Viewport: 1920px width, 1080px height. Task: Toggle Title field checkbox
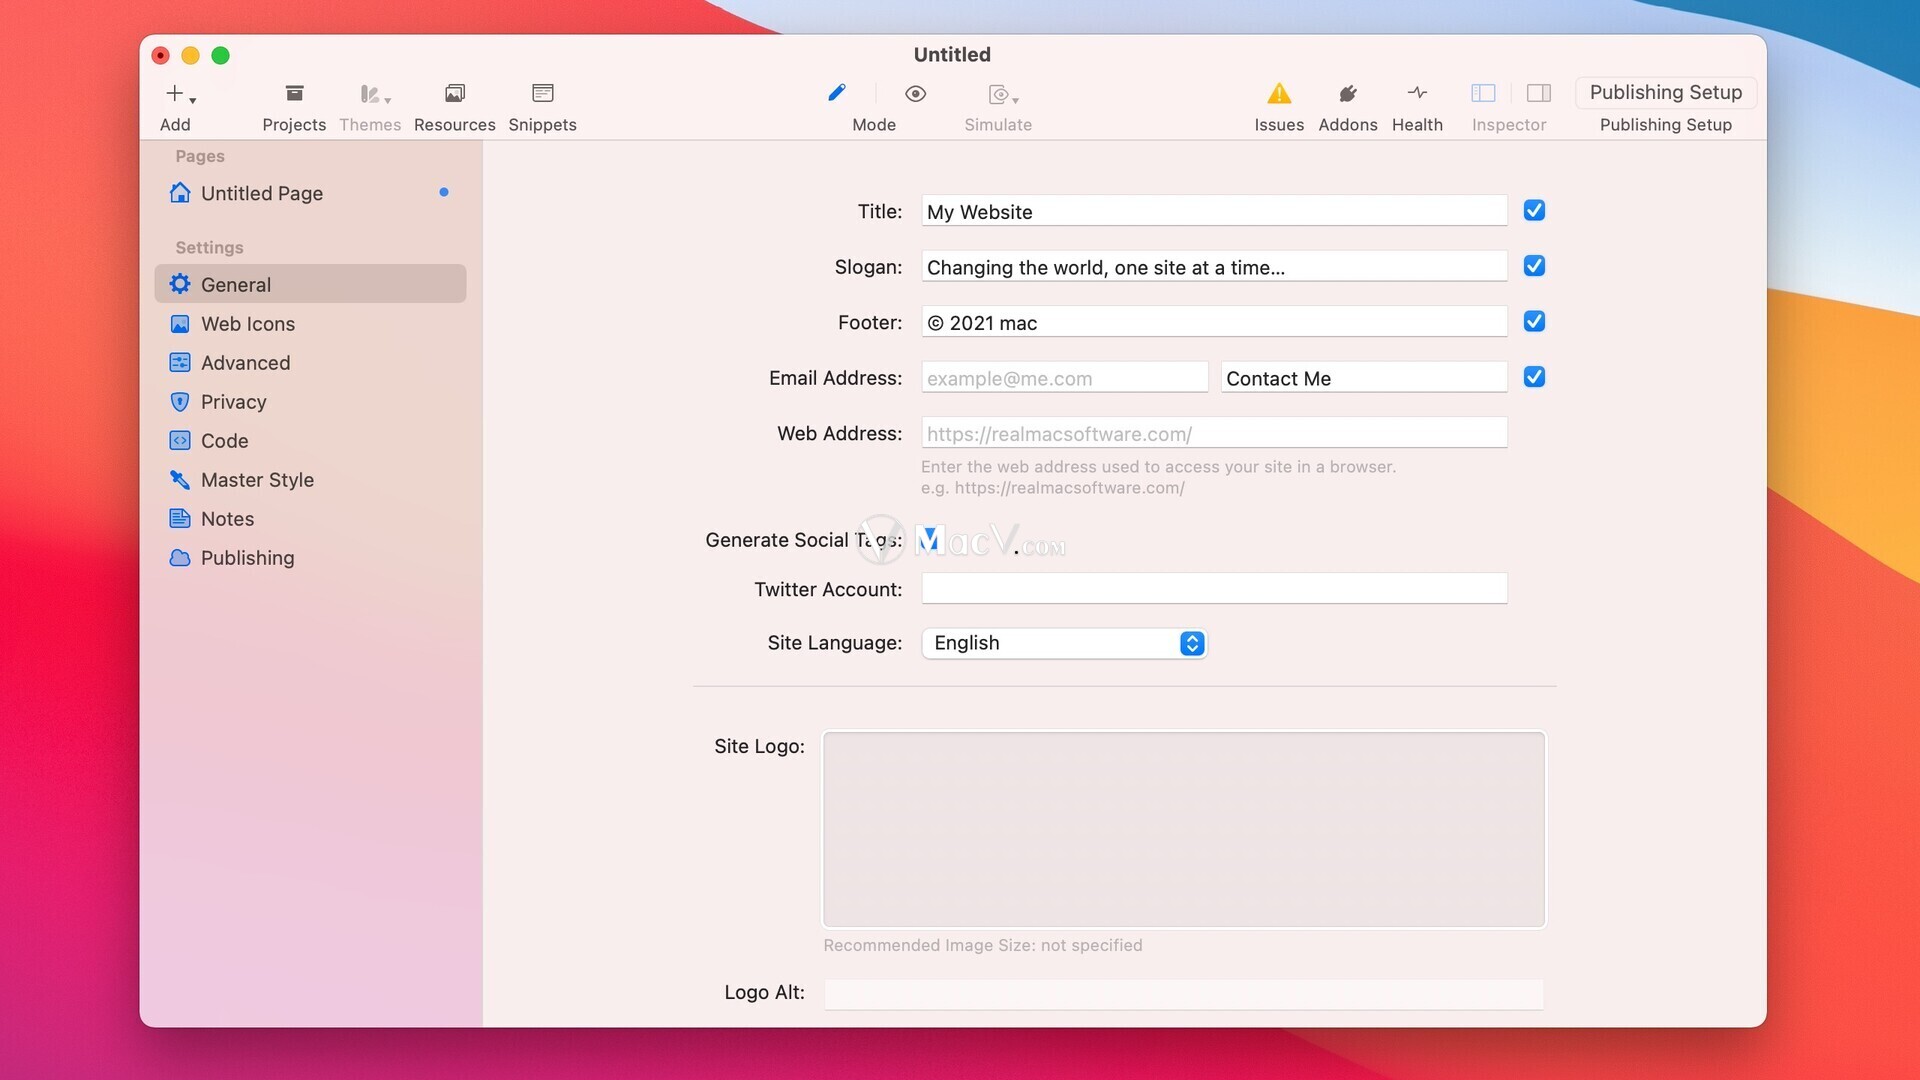click(x=1534, y=210)
